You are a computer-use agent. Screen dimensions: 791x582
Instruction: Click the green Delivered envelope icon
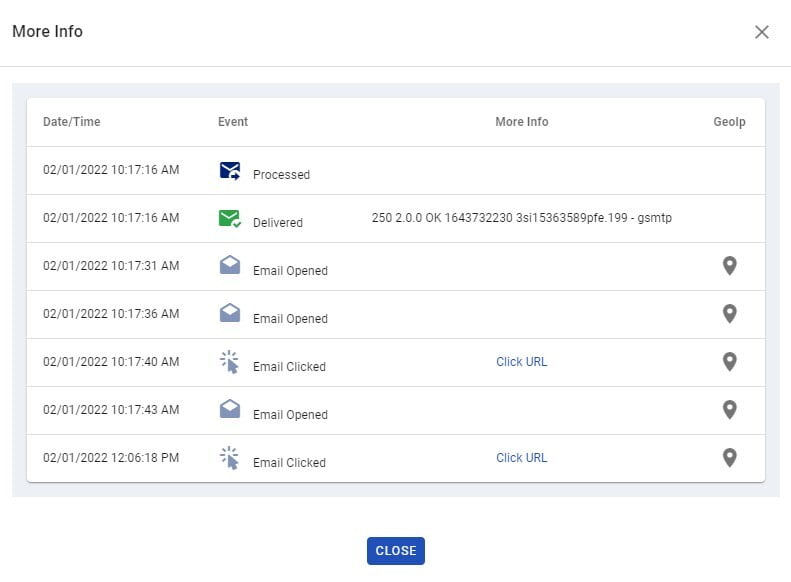coord(230,219)
